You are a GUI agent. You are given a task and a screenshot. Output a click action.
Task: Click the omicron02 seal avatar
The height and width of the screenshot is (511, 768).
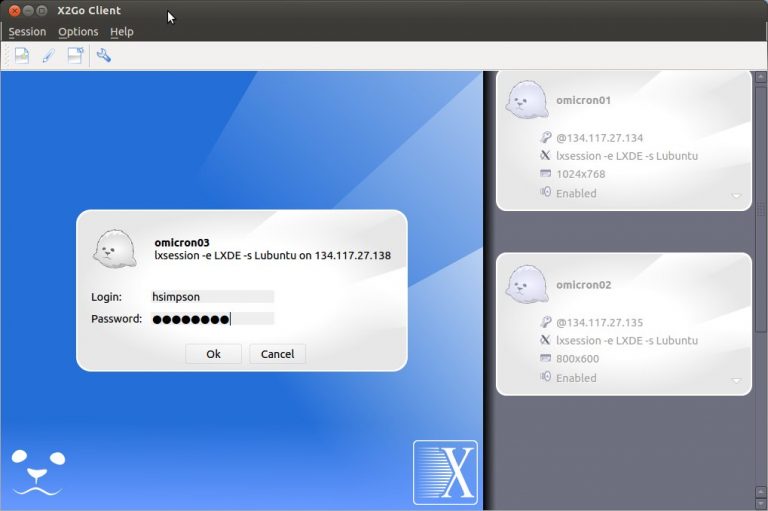tap(526, 285)
